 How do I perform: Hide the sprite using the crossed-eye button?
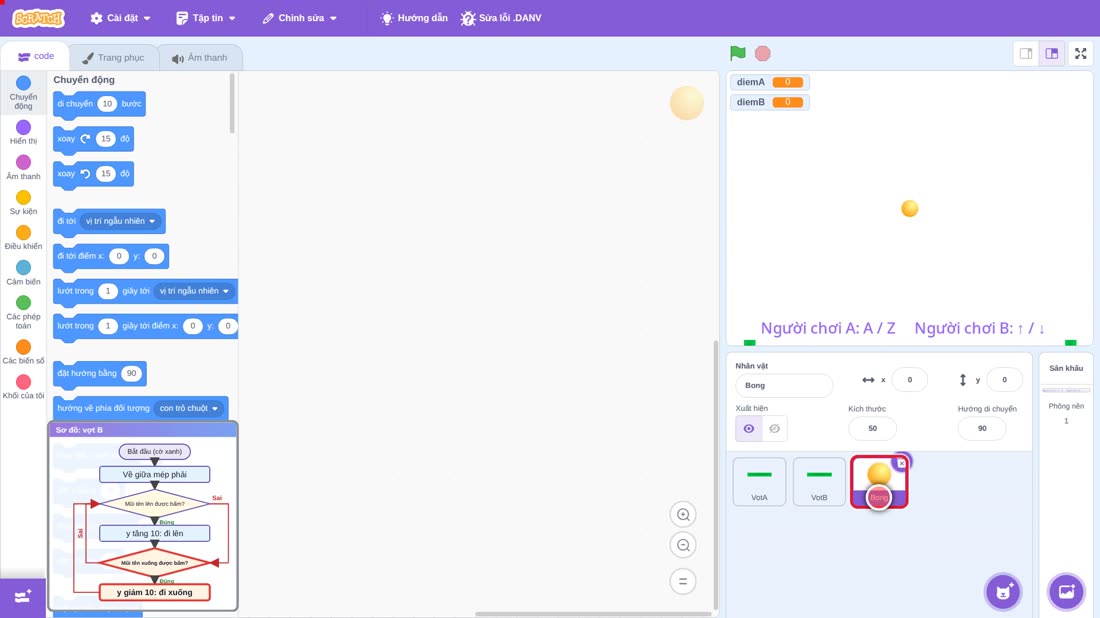coord(774,429)
